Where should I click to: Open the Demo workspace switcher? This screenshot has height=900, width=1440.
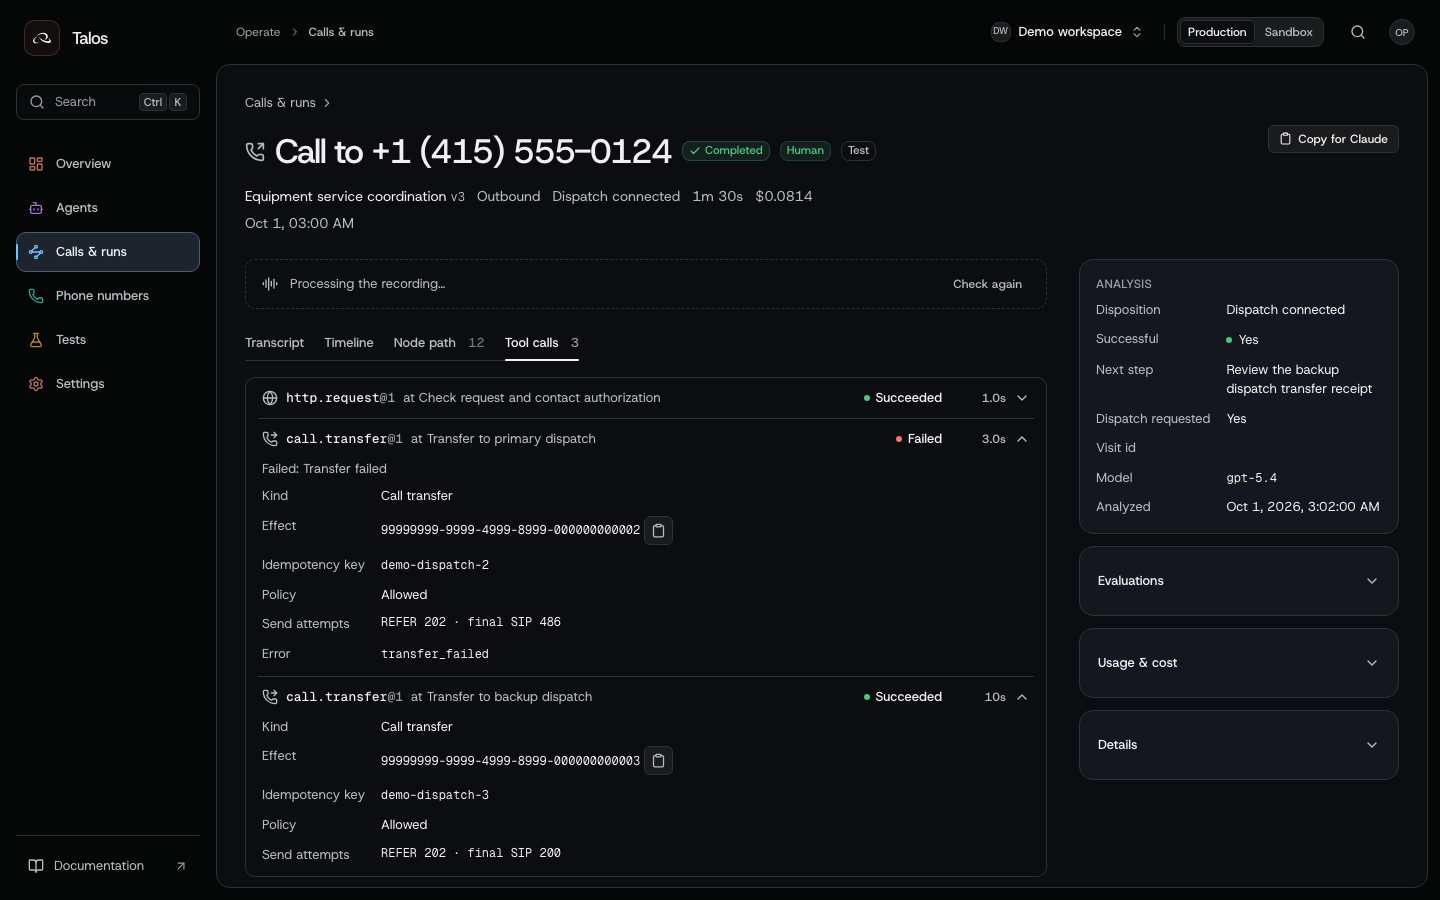(1067, 32)
